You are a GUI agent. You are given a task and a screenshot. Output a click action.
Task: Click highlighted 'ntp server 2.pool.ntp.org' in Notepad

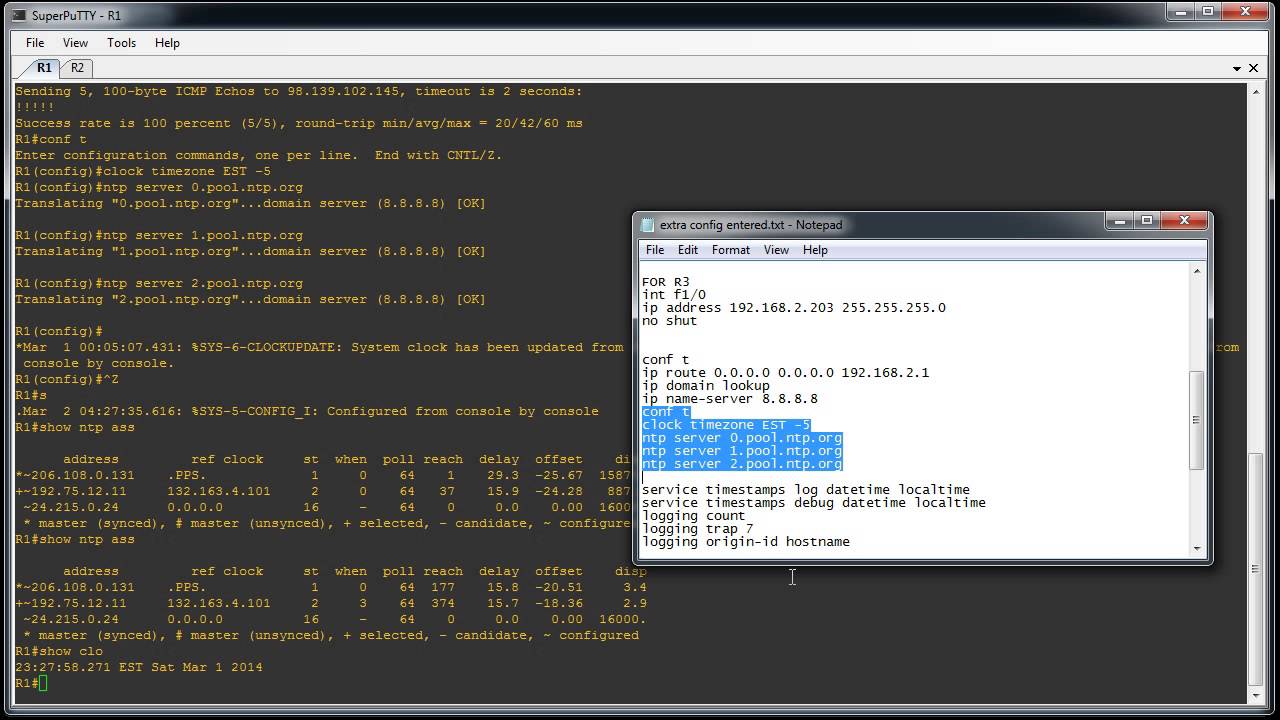[742, 464]
